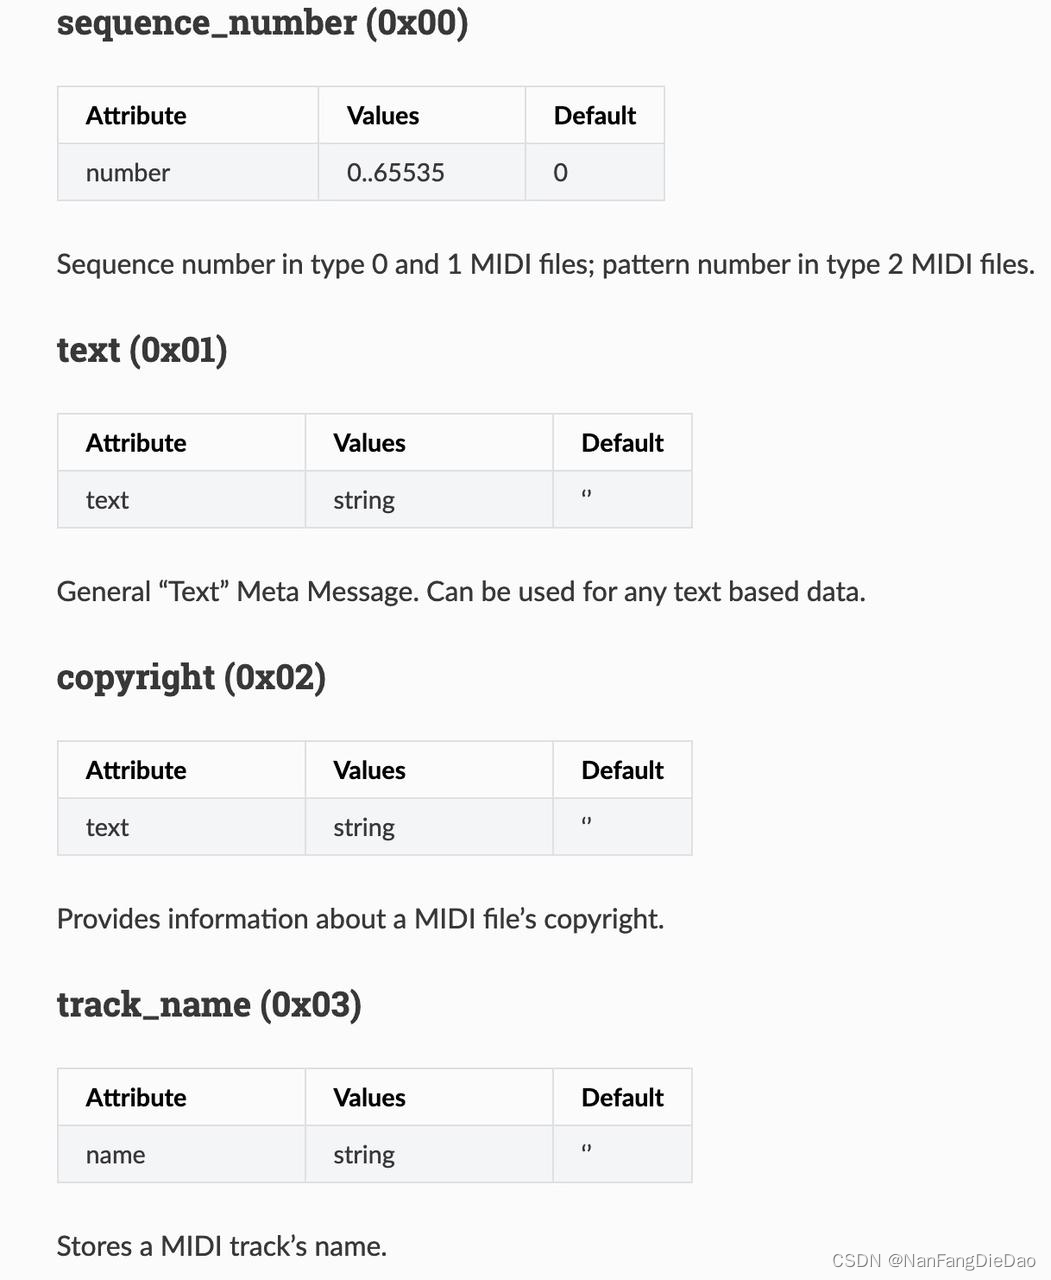Viewport: 1051px width, 1280px height.
Task: Select the name attribute cell in track_name table
Action: [181, 1155]
